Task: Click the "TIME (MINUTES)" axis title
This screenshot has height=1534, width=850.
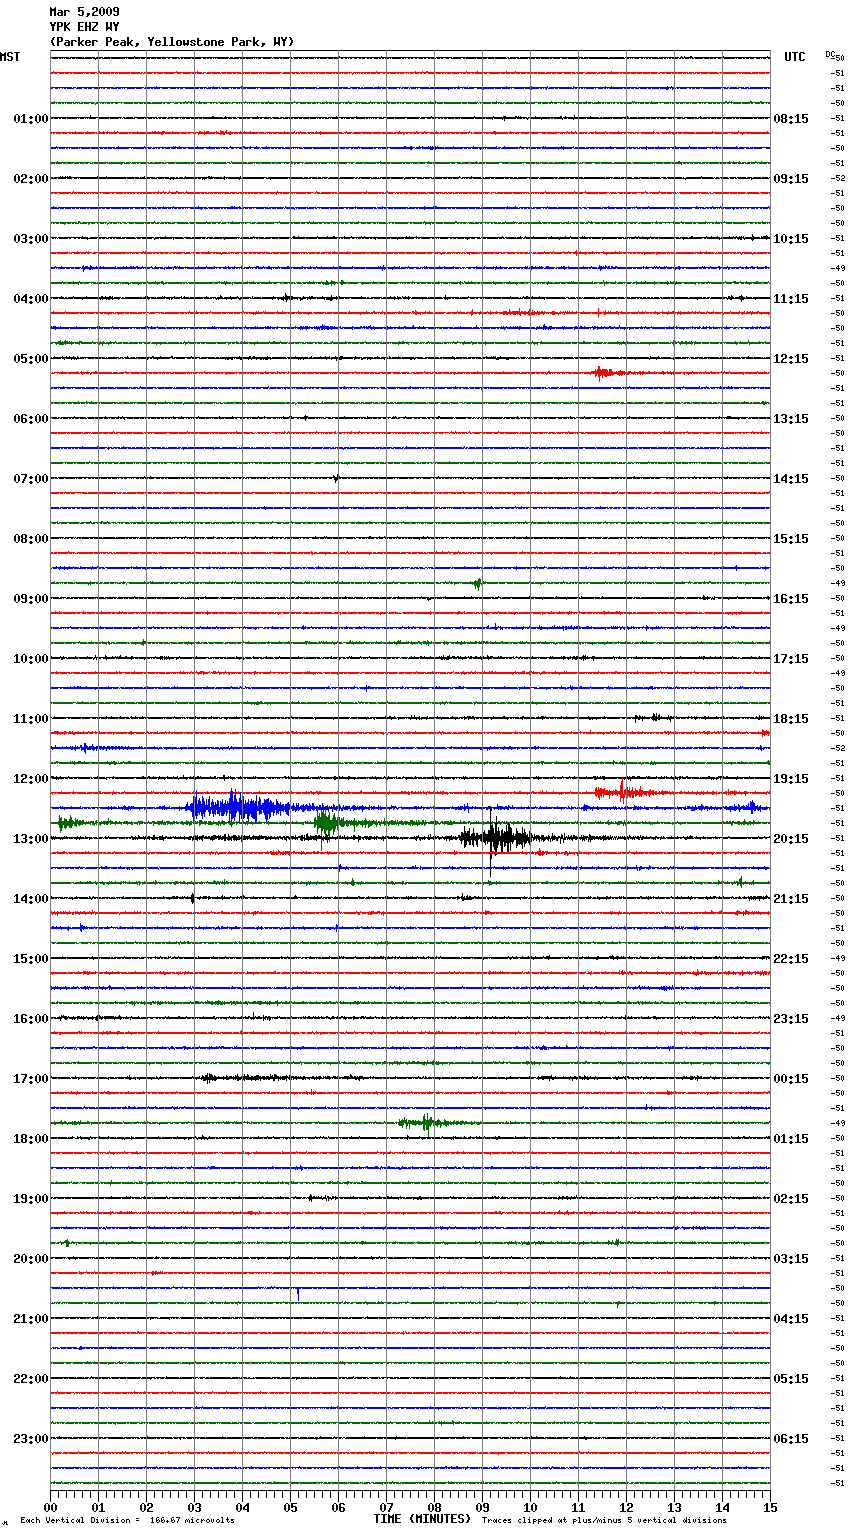Action: (422, 1519)
